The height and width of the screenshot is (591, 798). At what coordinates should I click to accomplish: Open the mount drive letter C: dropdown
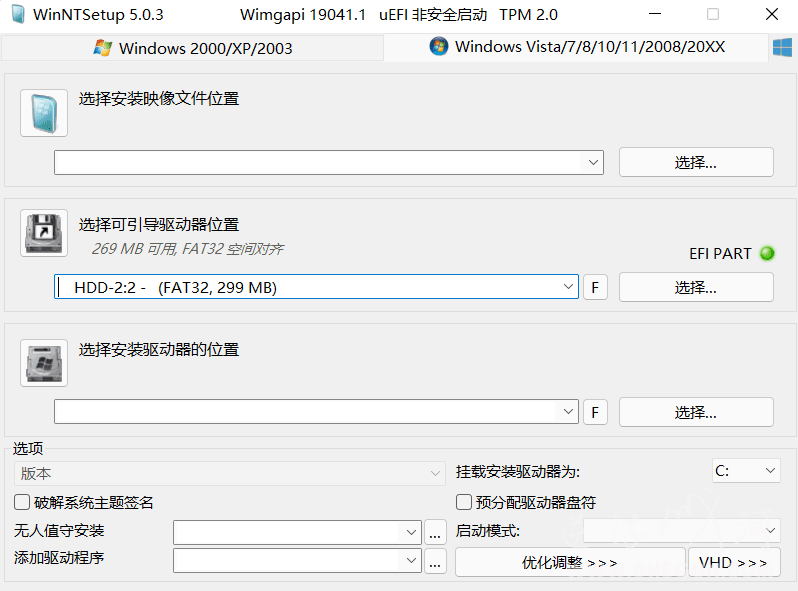pos(746,470)
